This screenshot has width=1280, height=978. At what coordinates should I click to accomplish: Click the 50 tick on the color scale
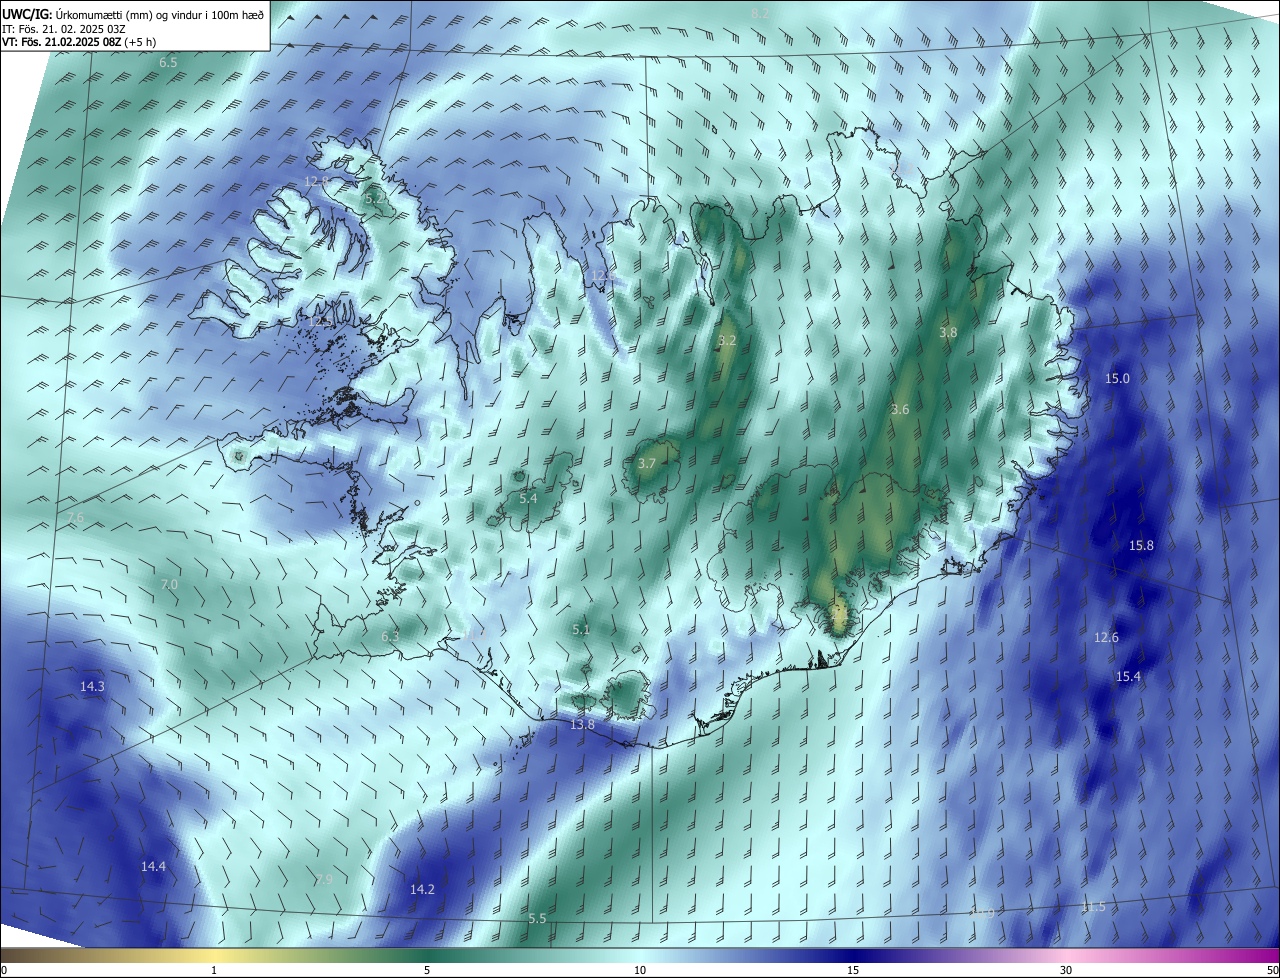tap(1272, 970)
